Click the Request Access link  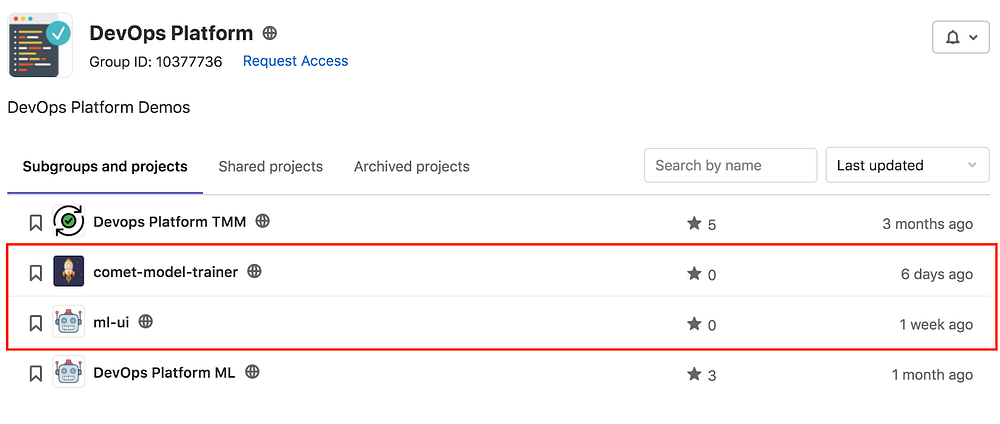295,61
